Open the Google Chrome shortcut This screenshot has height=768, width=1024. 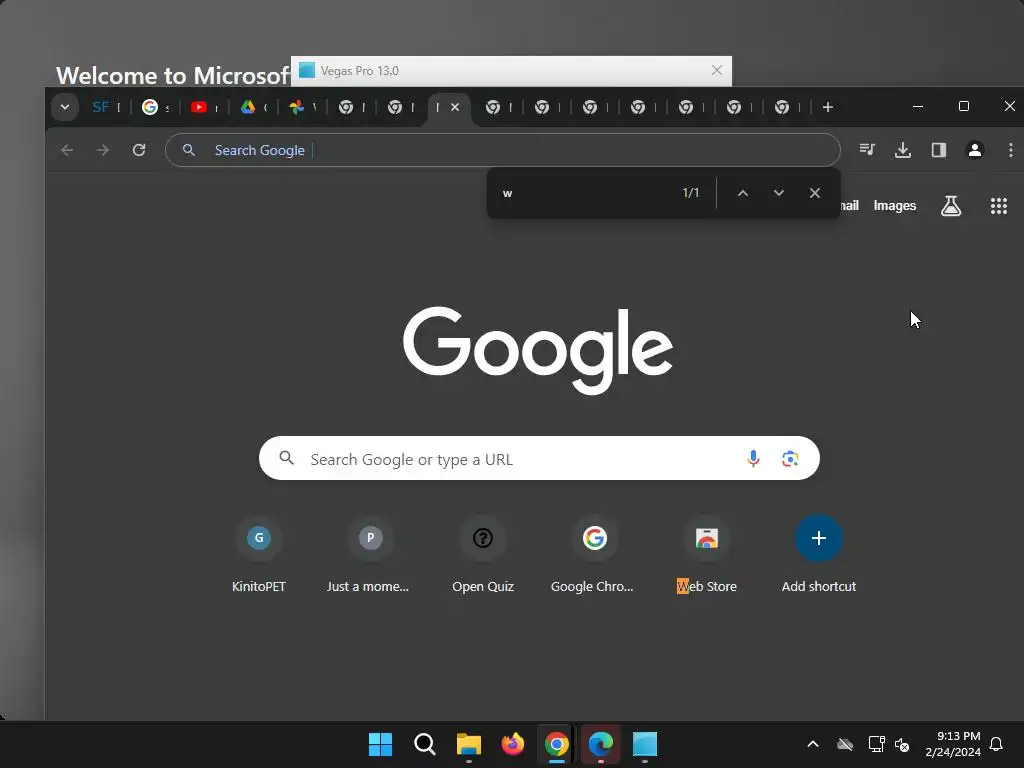click(594, 554)
